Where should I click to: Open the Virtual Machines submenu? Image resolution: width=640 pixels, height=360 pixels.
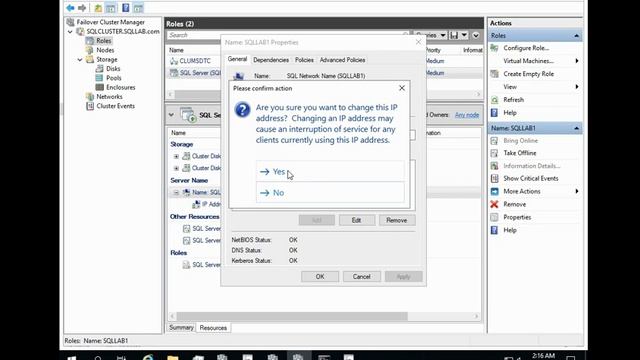click(529, 61)
